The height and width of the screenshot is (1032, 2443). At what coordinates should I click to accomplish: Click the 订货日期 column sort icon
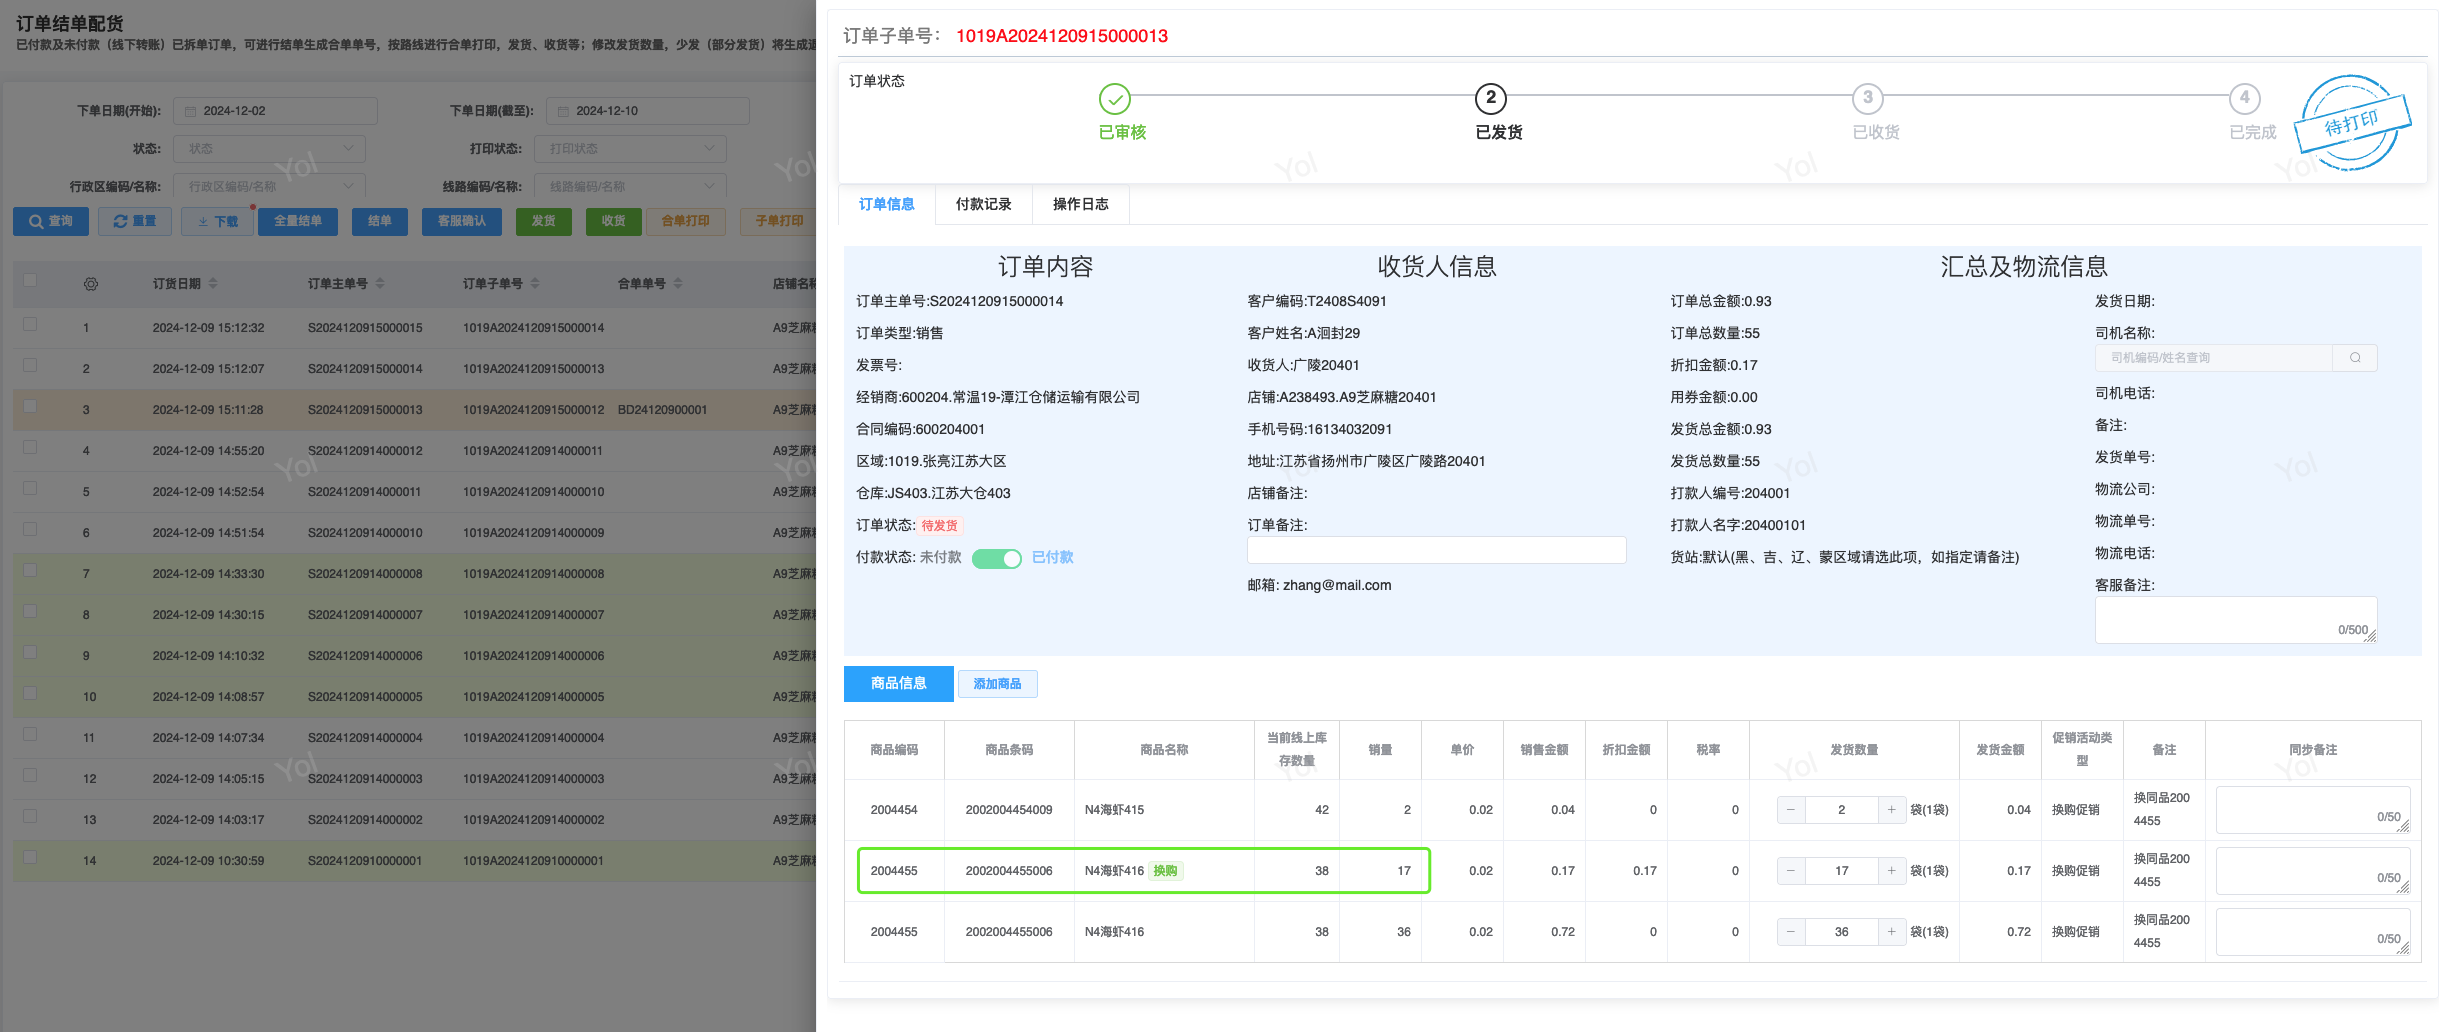tap(213, 284)
